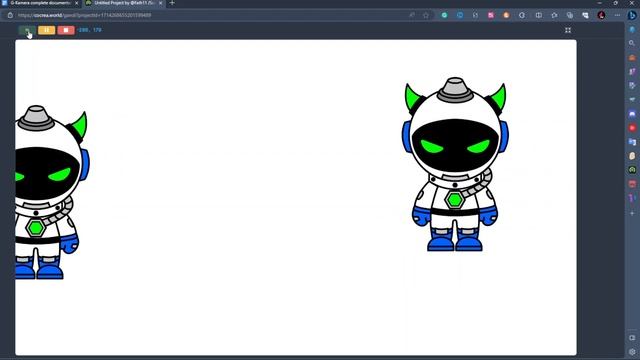Open a new browser tab

pos(172,3)
